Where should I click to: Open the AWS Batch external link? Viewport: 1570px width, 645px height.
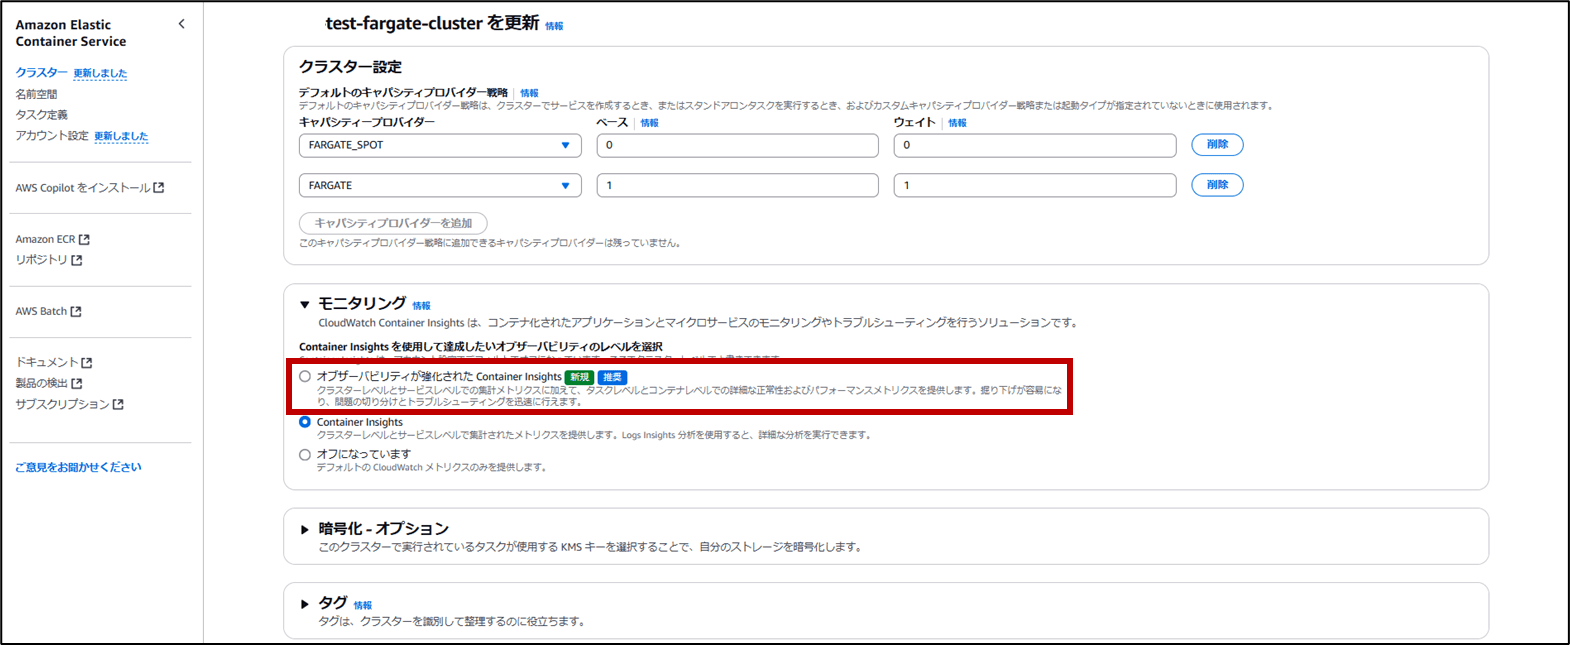click(48, 311)
